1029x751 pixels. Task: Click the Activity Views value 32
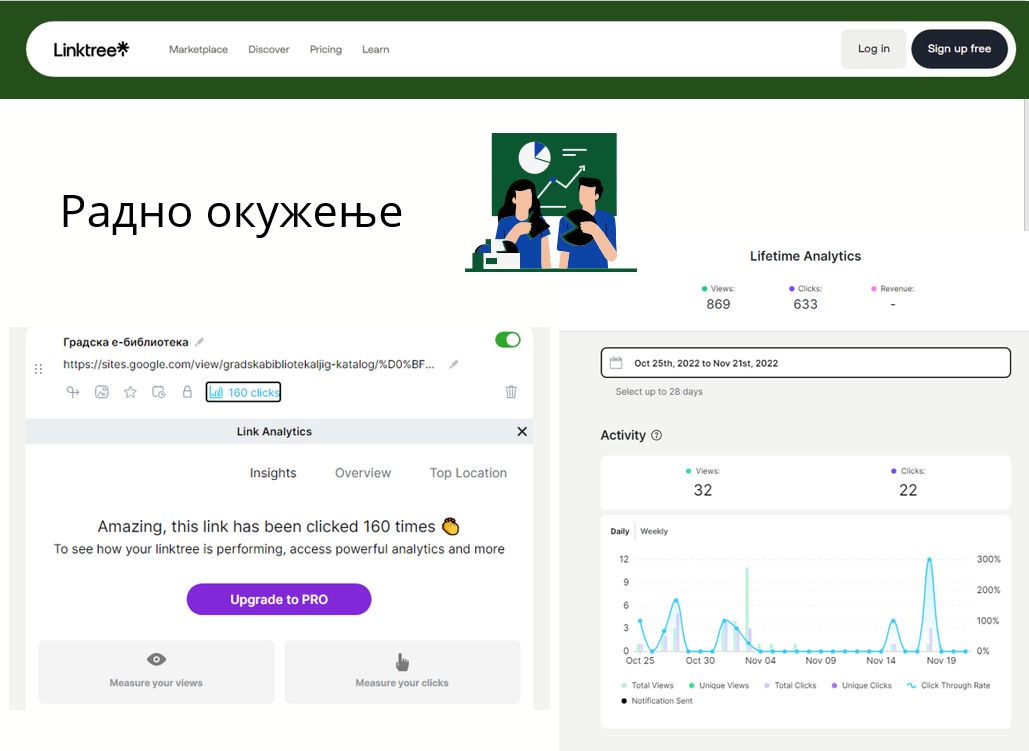click(703, 490)
